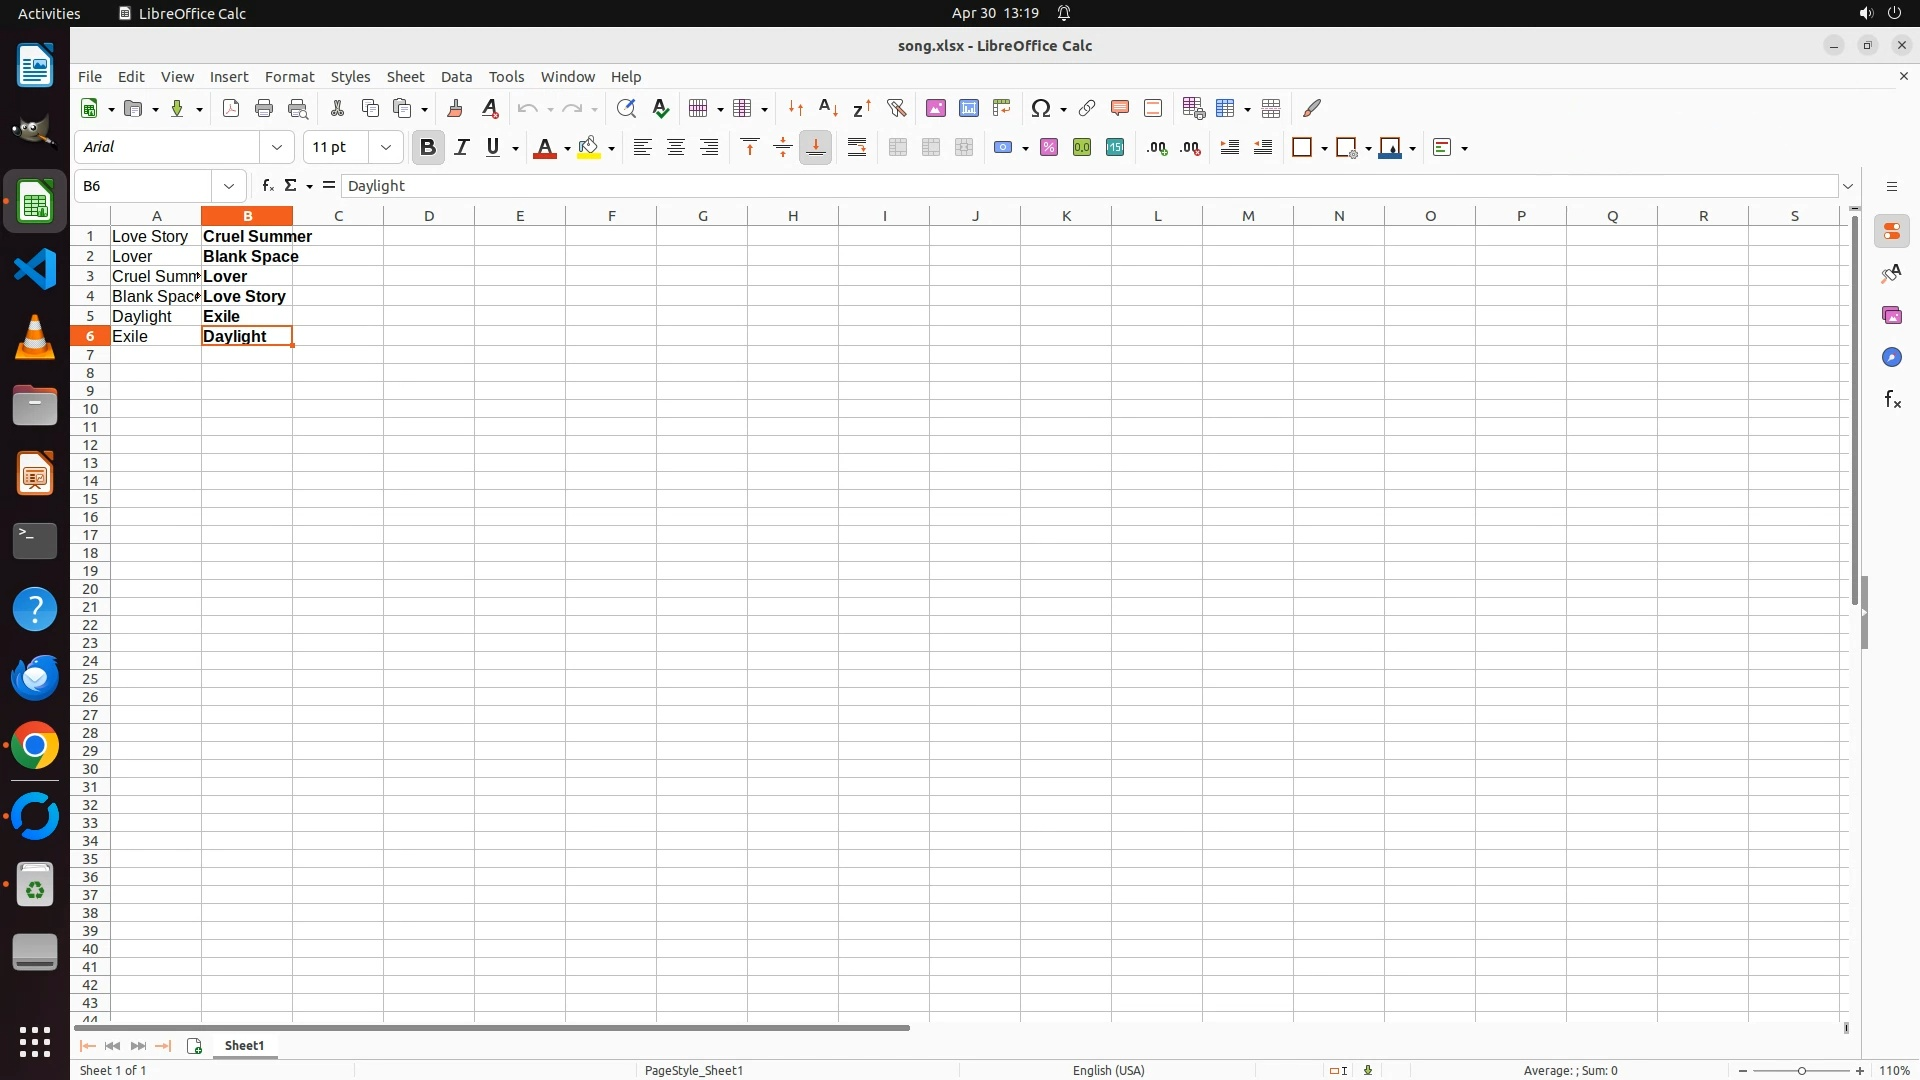Click the Insert Hyperlink icon
The width and height of the screenshot is (1920, 1080).
1087,108
